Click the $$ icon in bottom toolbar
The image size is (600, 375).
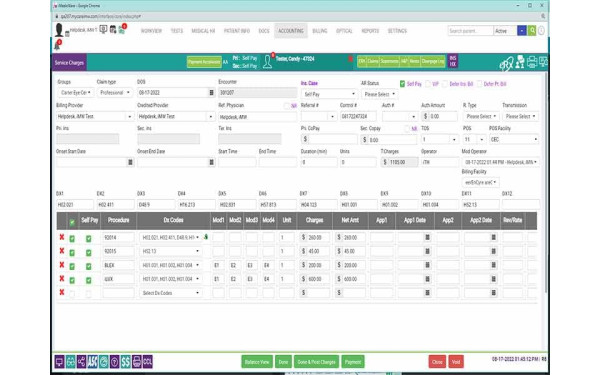(126, 362)
